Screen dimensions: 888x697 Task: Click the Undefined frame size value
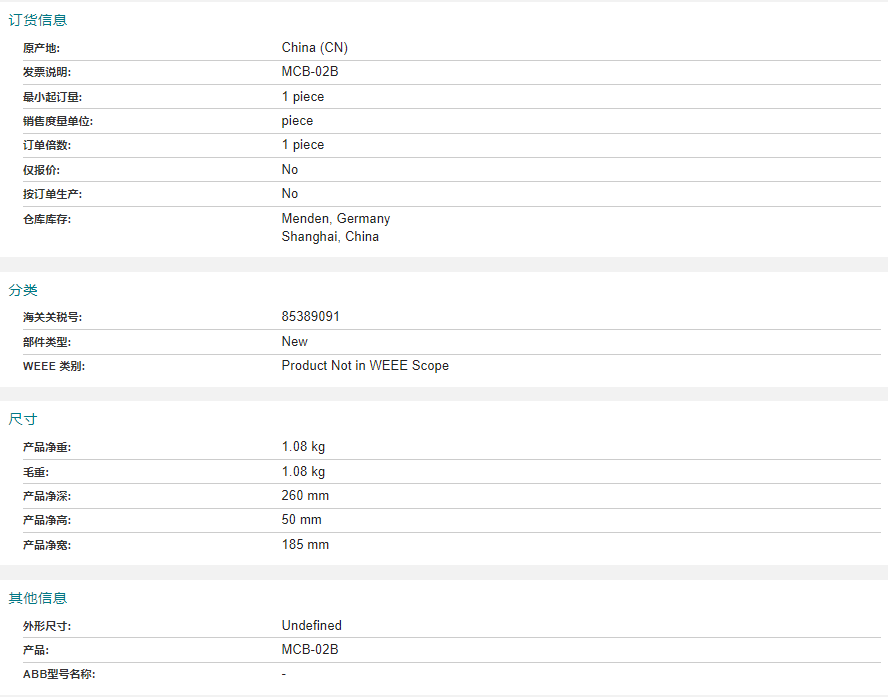(311, 626)
